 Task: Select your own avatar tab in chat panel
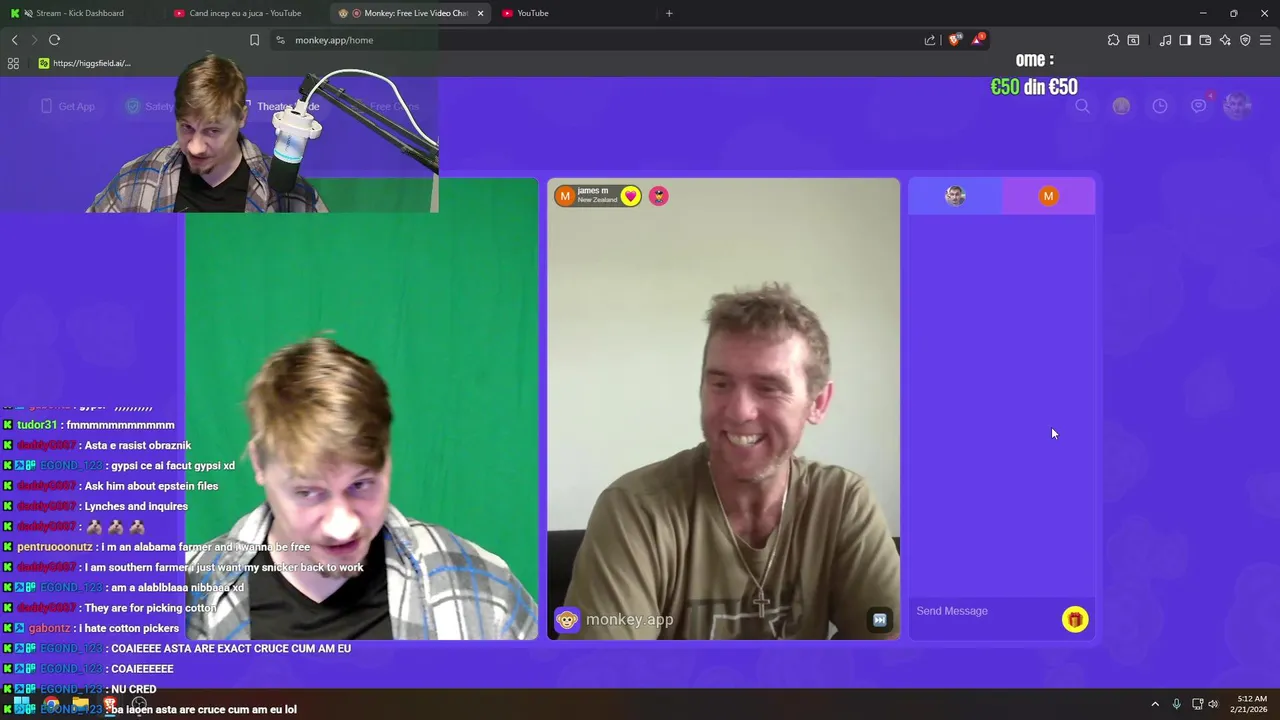click(955, 196)
